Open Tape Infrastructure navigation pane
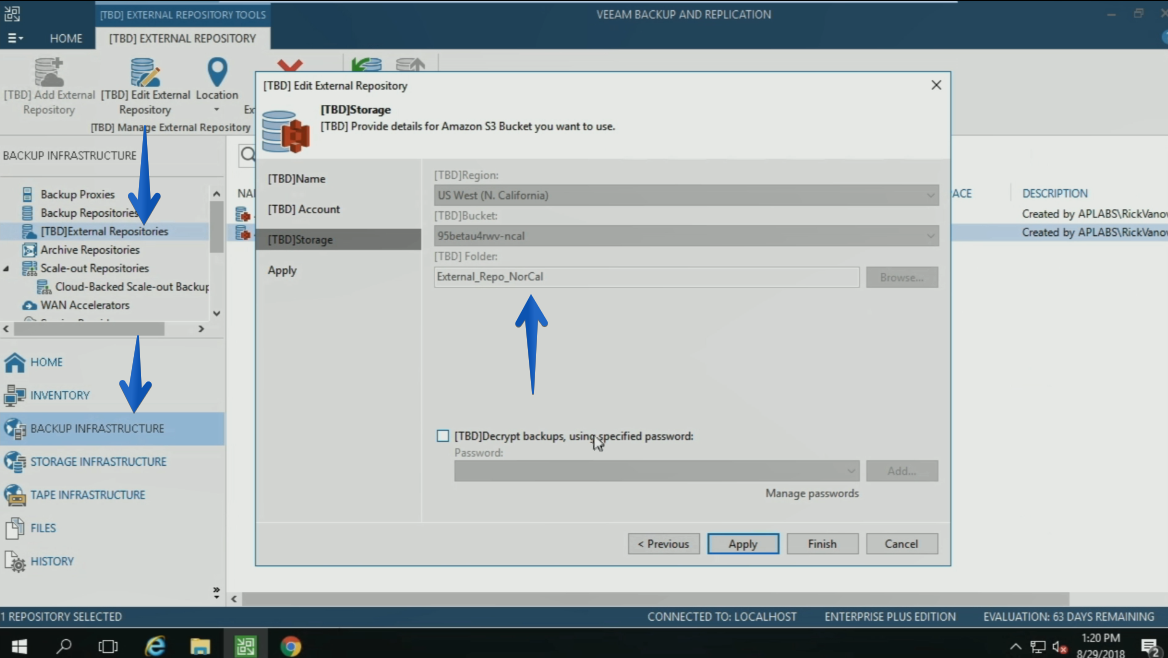The width and height of the screenshot is (1168, 658). (x=112, y=495)
